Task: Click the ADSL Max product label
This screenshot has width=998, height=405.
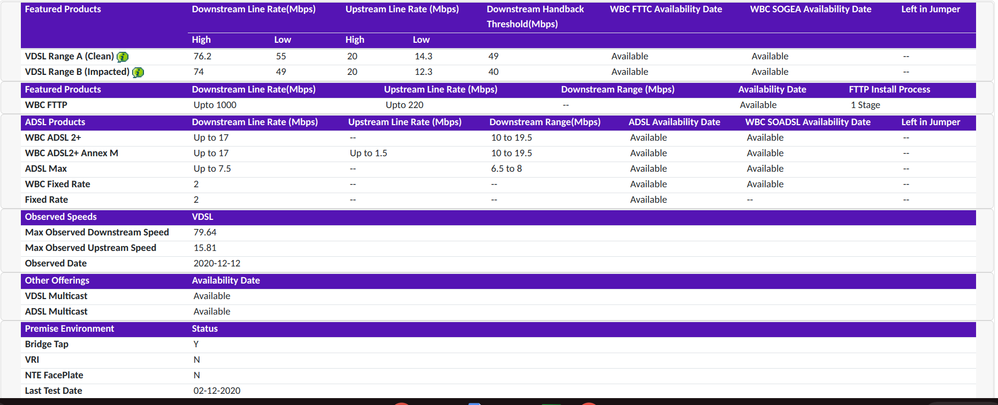Action: tap(46, 169)
